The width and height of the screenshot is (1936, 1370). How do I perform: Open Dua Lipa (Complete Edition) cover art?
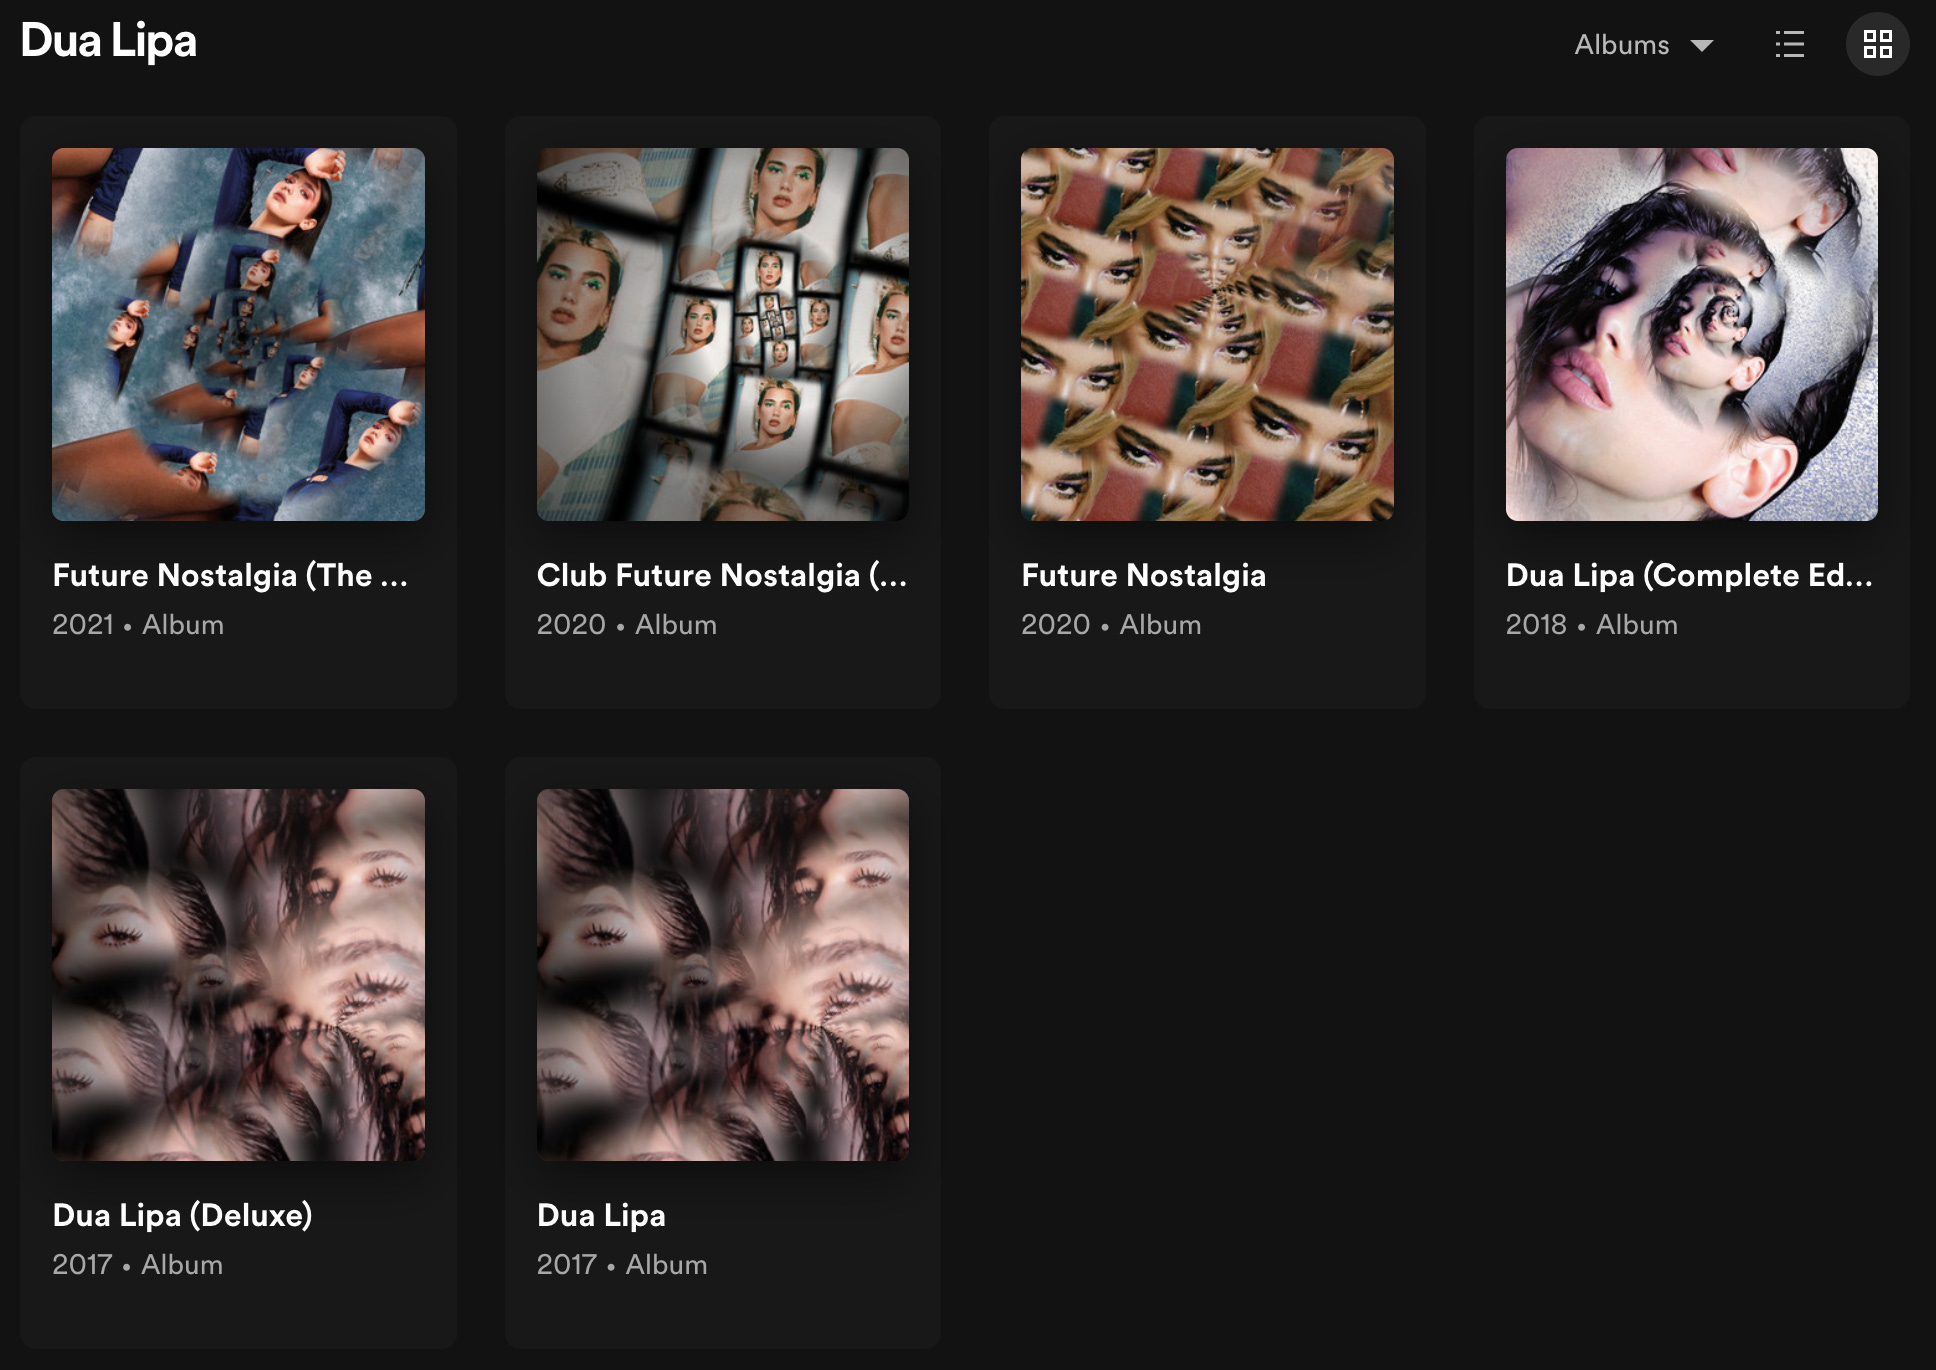[x=1691, y=334]
